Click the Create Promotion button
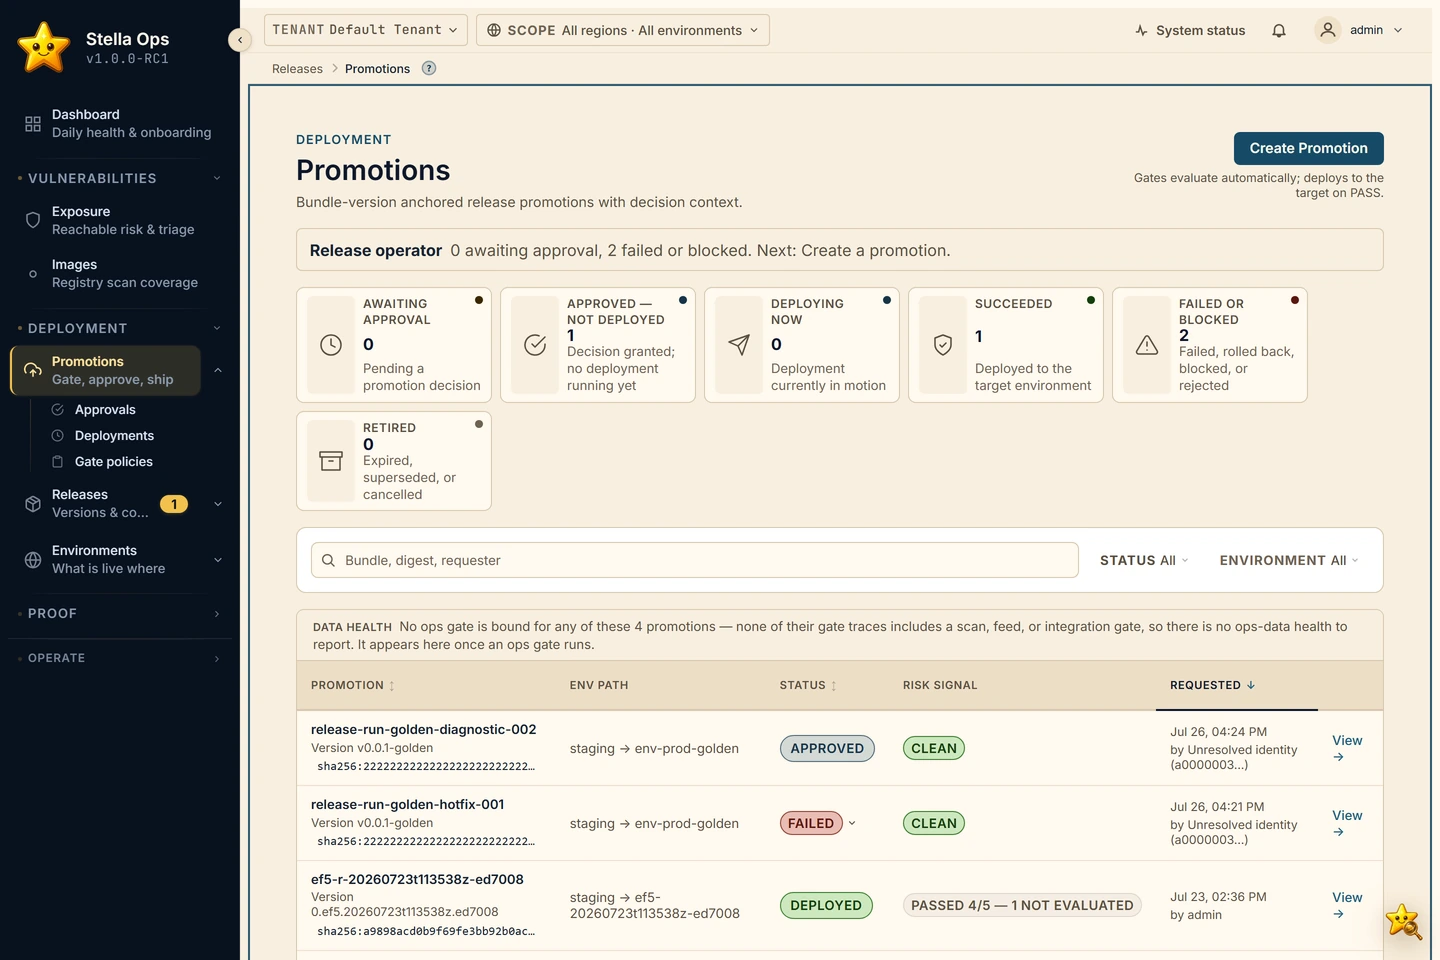This screenshot has height=960, width=1440. pyautogui.click(x=1308, y=148)
